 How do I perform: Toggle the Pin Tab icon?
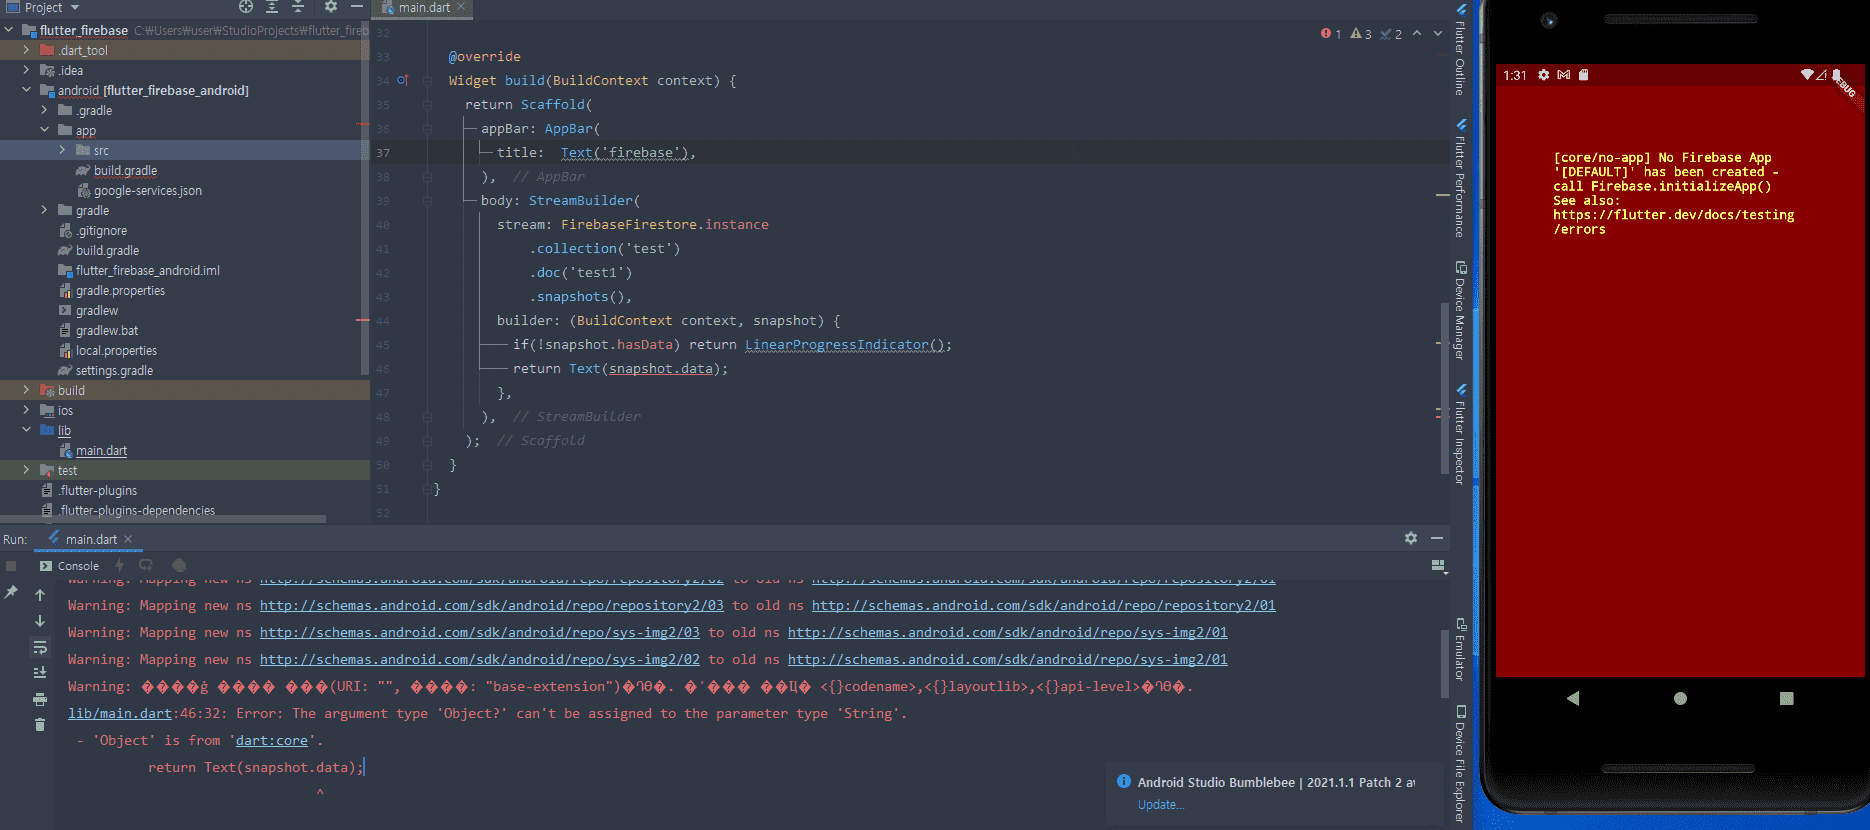(x=11, y=593)
